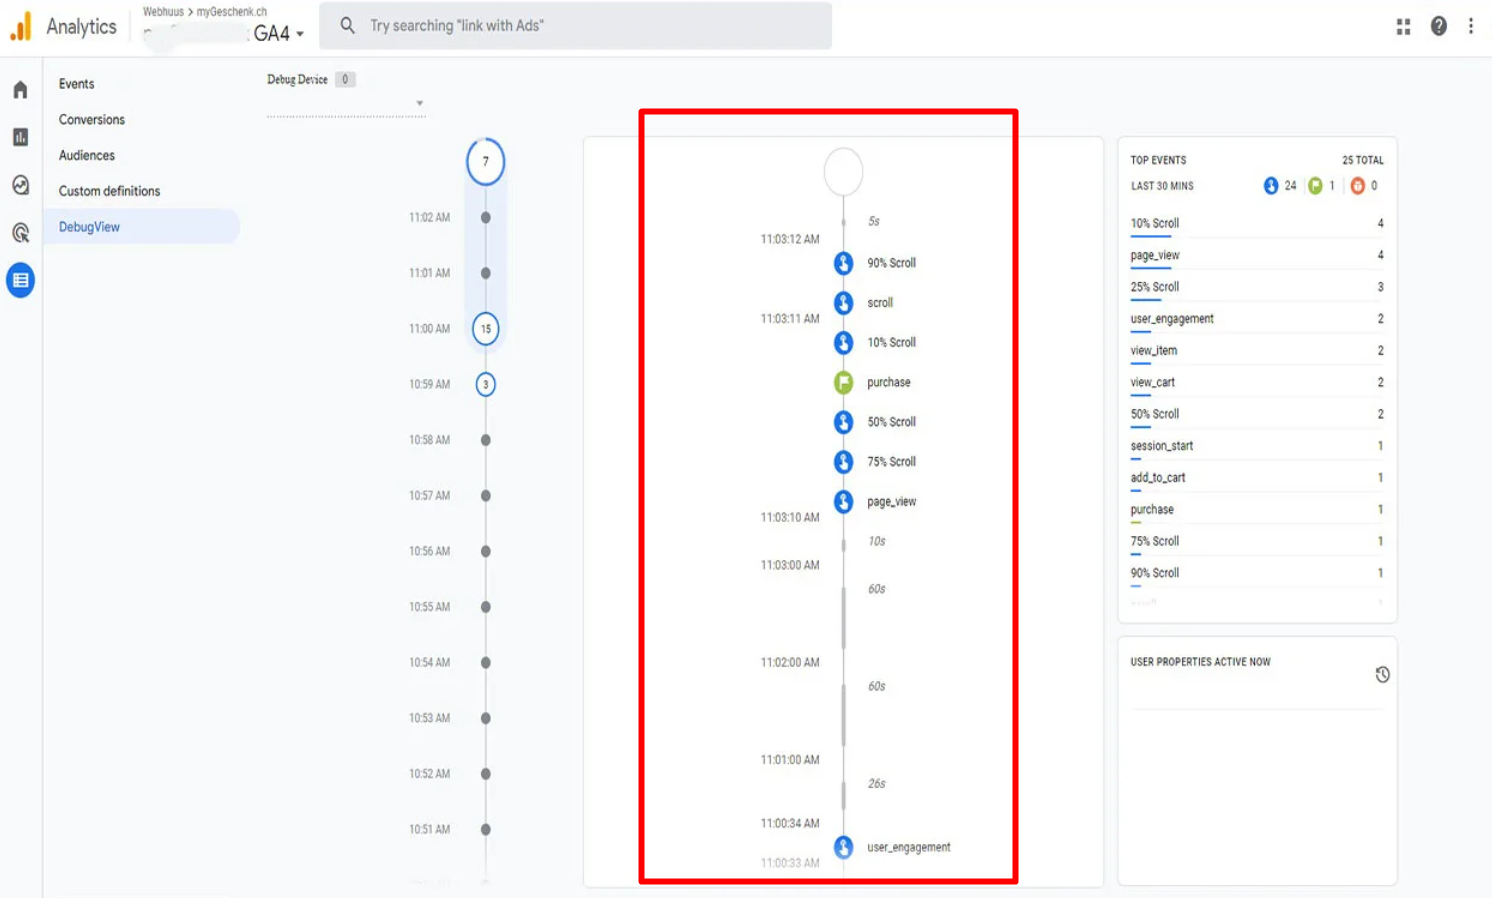This screenshot has width=1492, height=898.
Task: Open Custom definitions page
Action: [x=109, y=191]
